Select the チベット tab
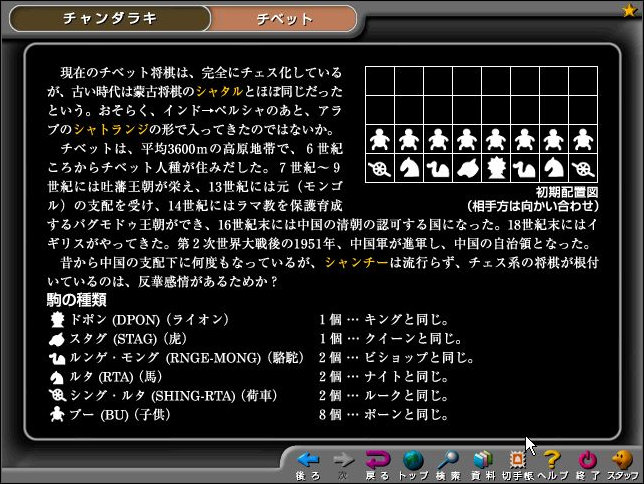The height and width of the screenshot is (484, 644). tap(284, 18)
